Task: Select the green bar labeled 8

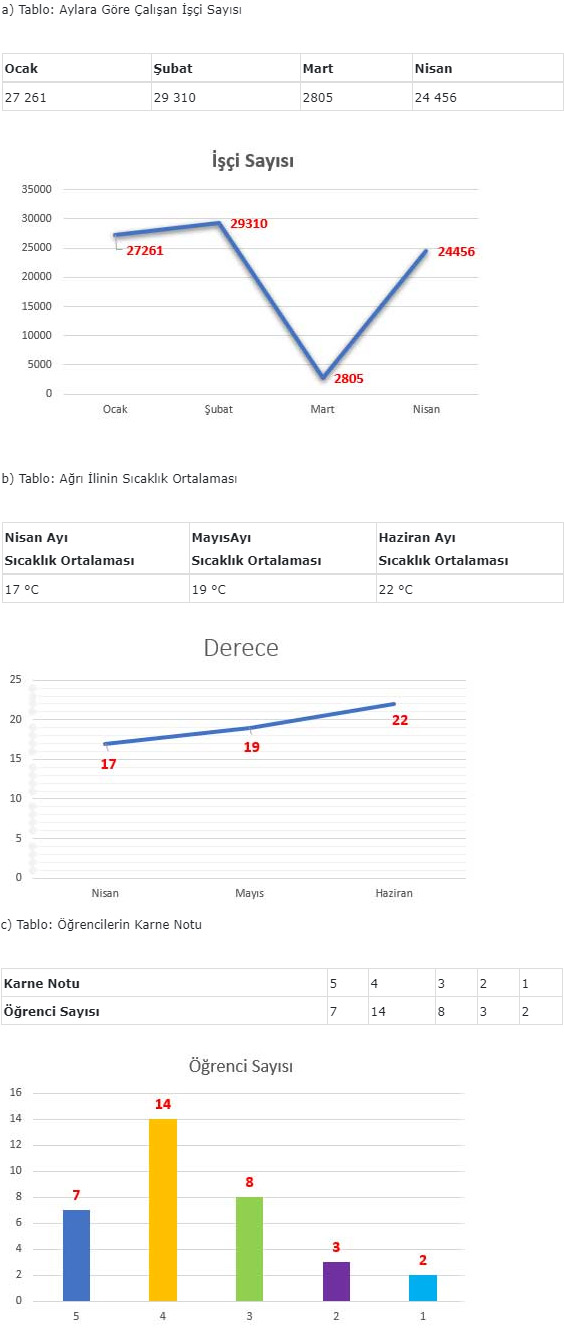Action: coord(249,1249)
